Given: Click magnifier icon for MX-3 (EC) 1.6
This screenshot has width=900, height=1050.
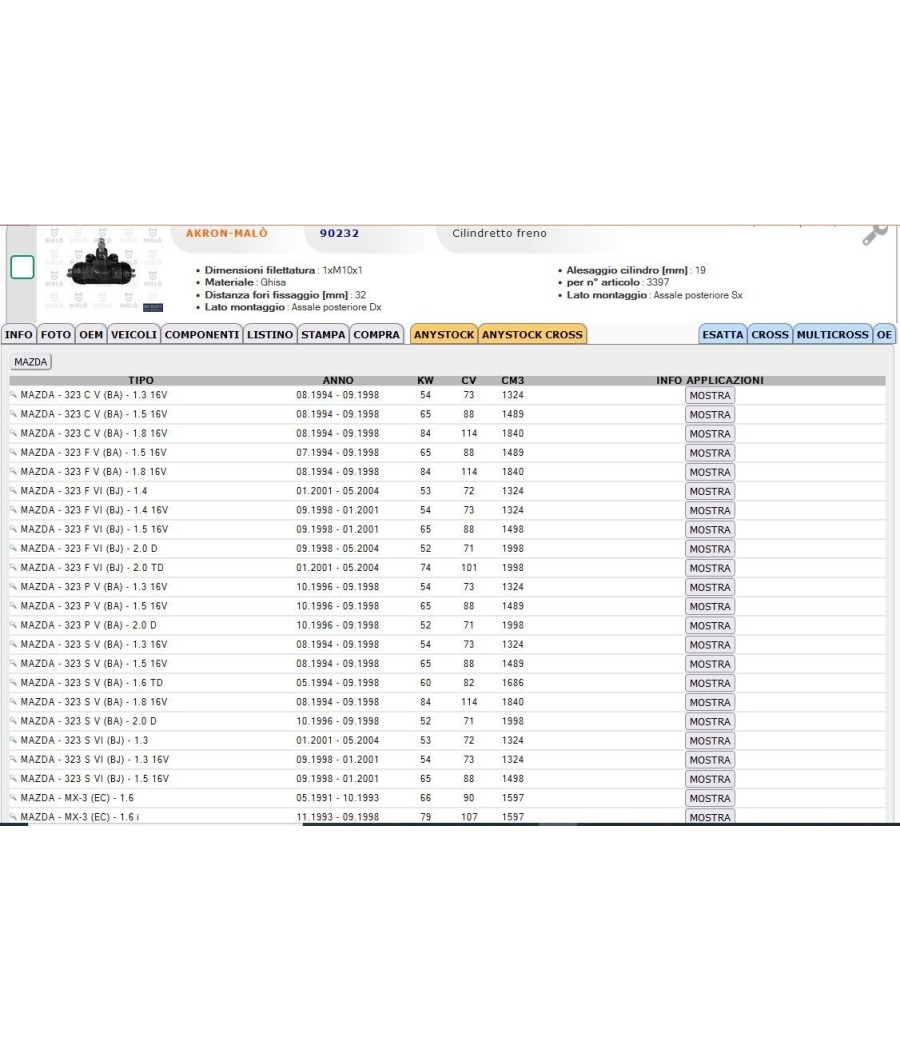Looking at the screenshot, I should (x=13, y=798).
